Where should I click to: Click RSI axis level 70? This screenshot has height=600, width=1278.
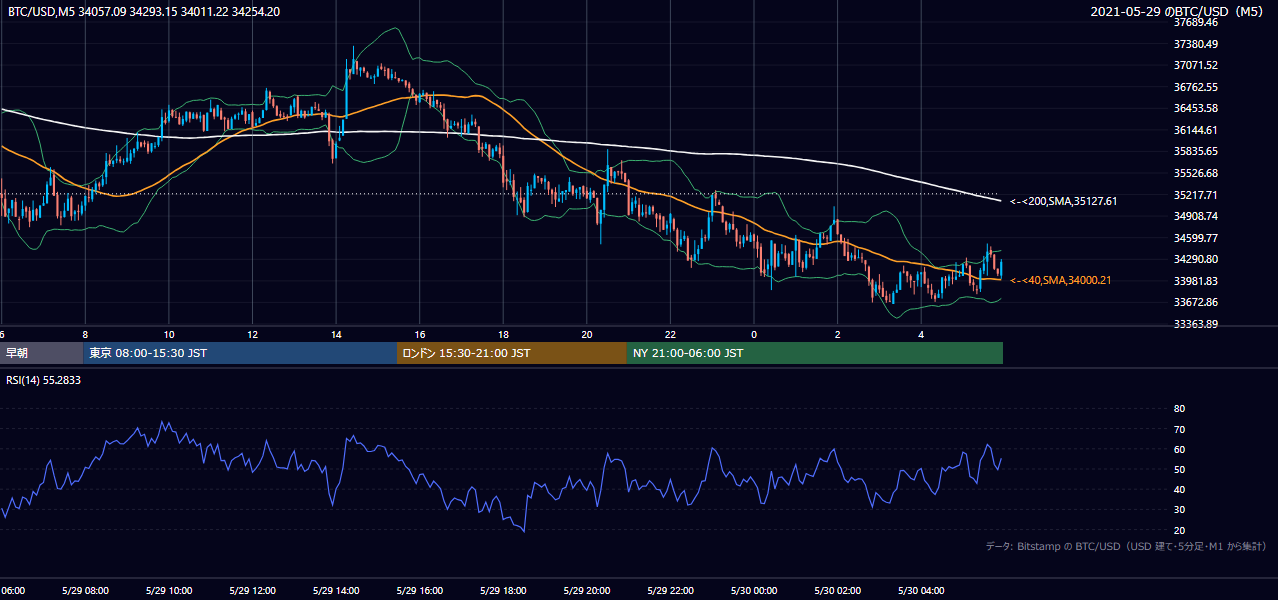pos(1179,429)
